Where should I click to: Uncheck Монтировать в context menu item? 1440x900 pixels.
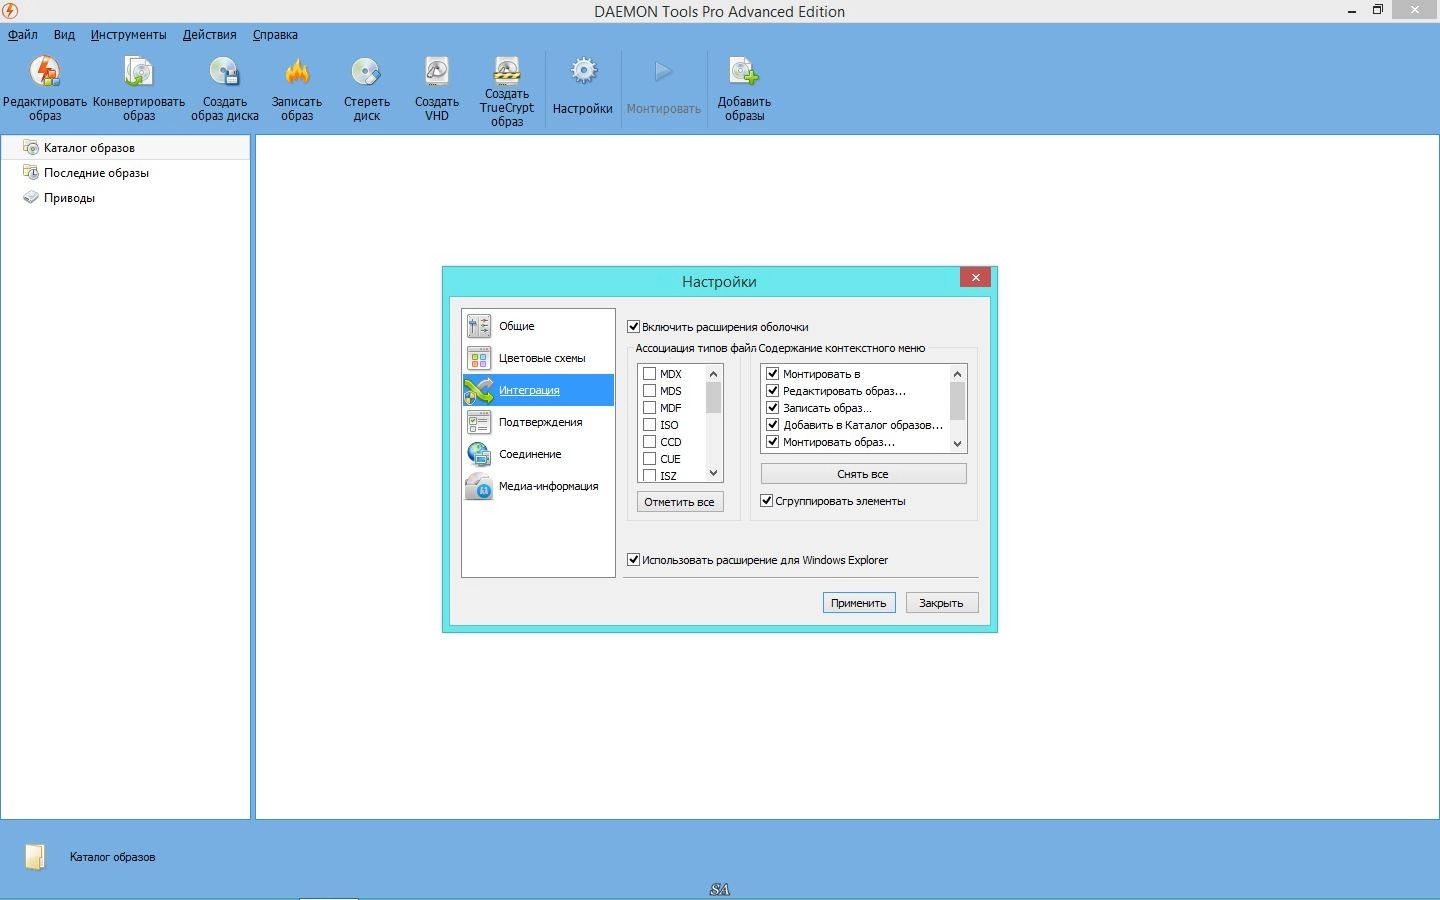tap(772, 374)
